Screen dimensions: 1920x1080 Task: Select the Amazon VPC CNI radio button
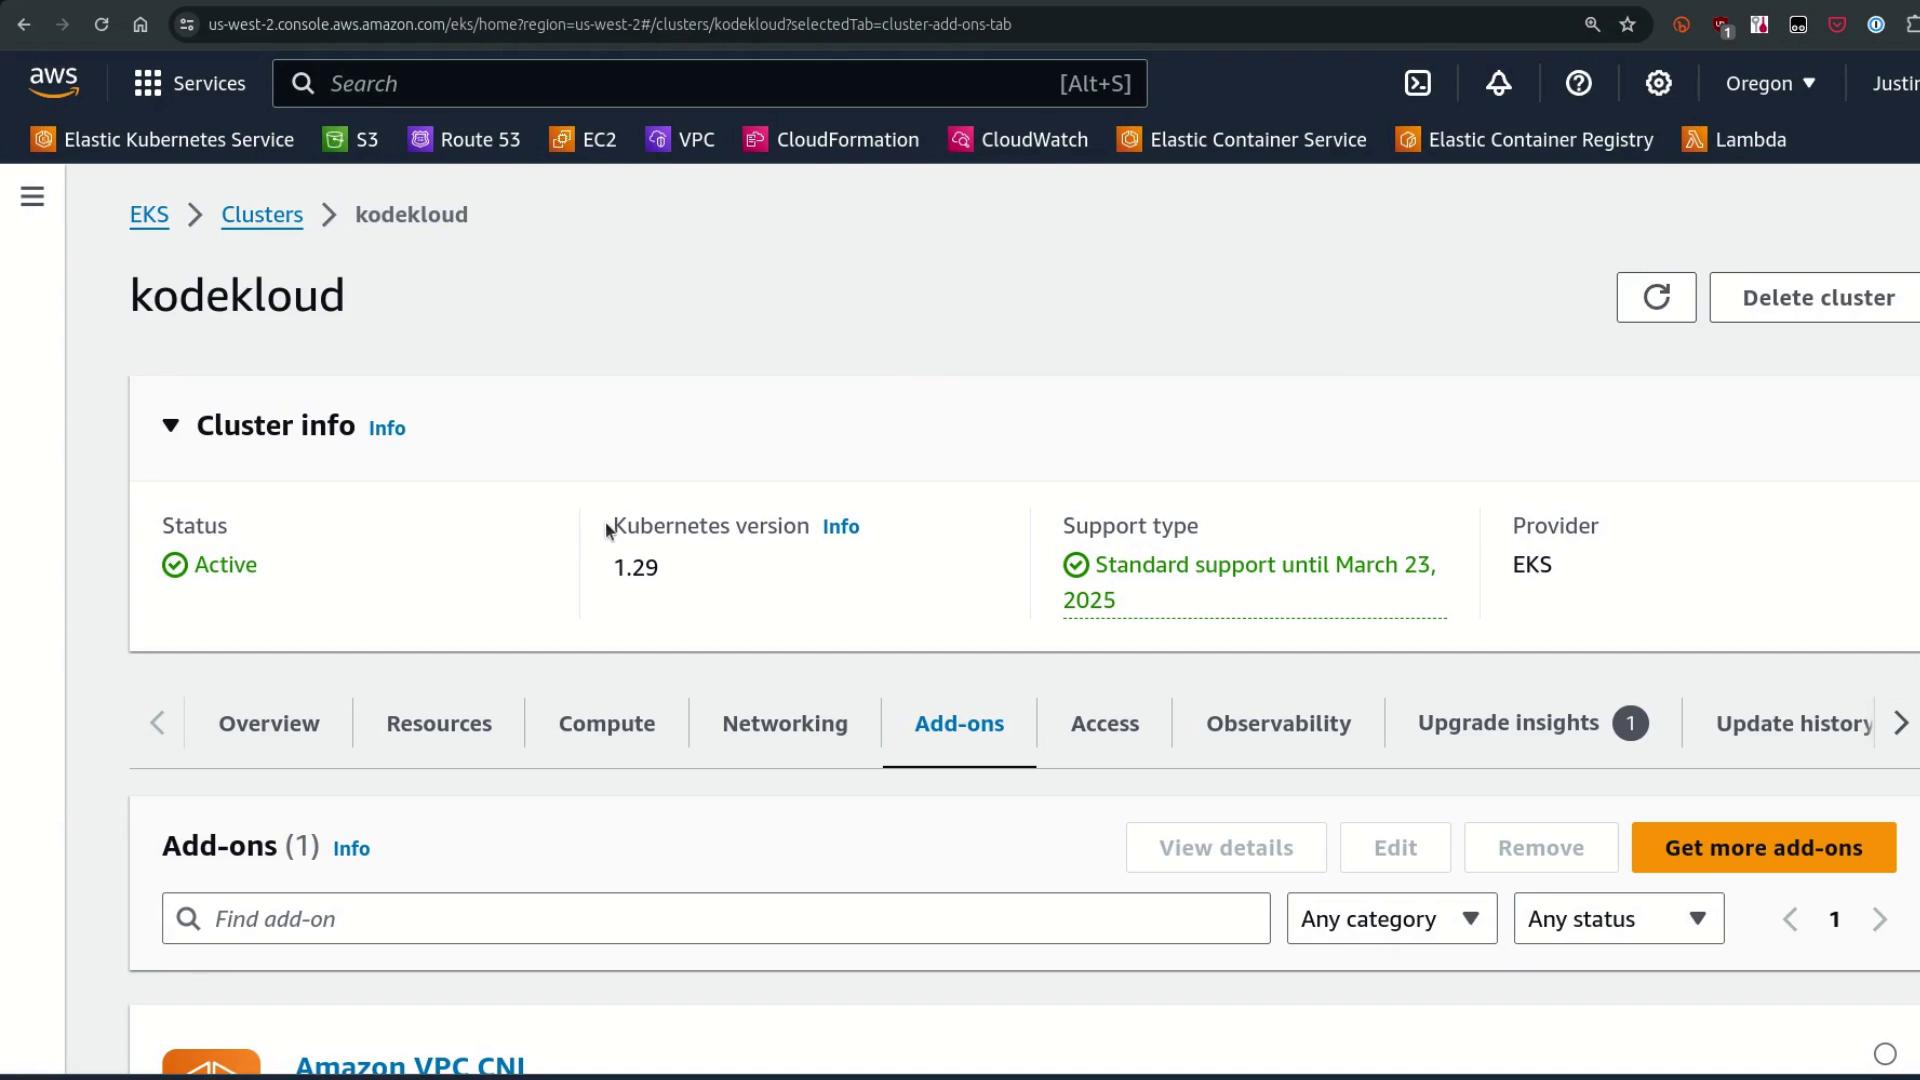click(1884, 1053)
